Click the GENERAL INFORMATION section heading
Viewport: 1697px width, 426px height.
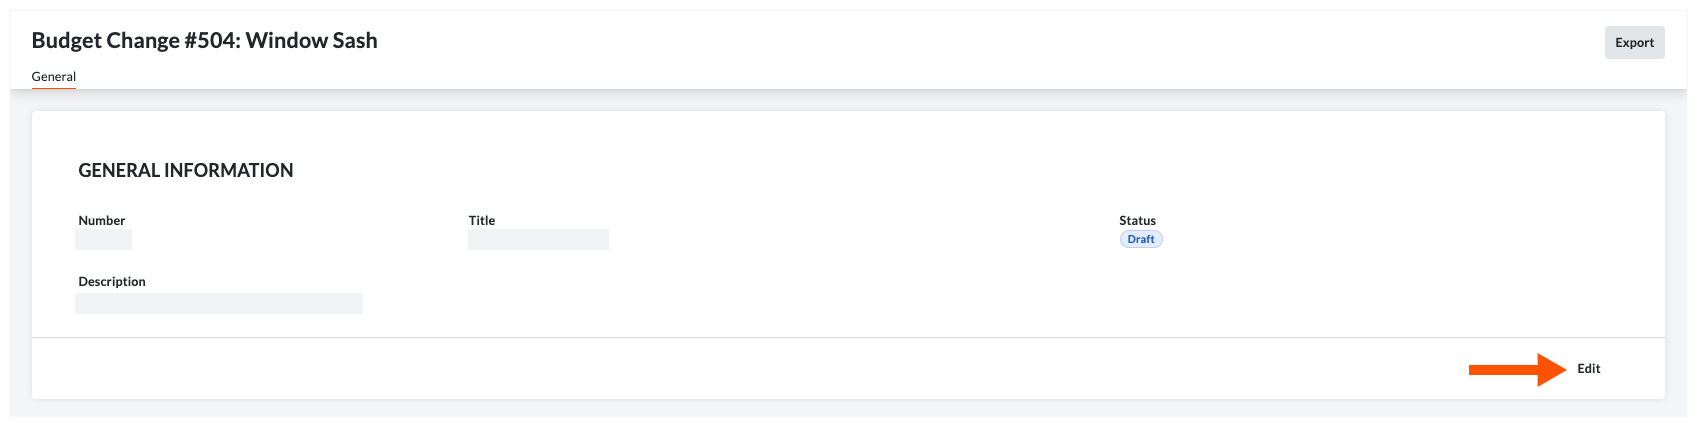tap(186, 170)
